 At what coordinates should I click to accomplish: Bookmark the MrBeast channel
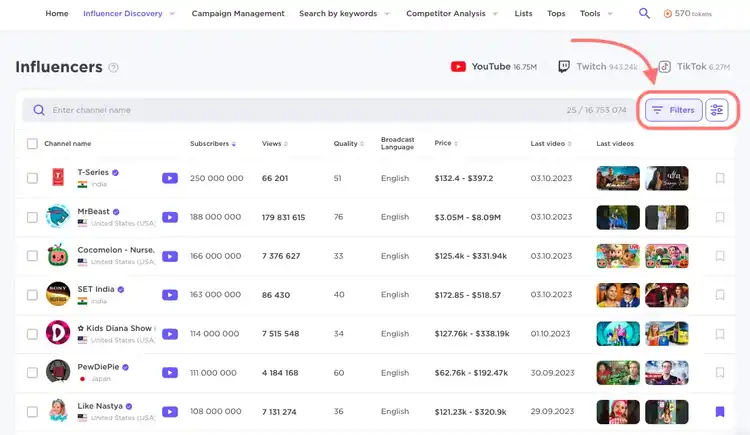click(720, 217)
